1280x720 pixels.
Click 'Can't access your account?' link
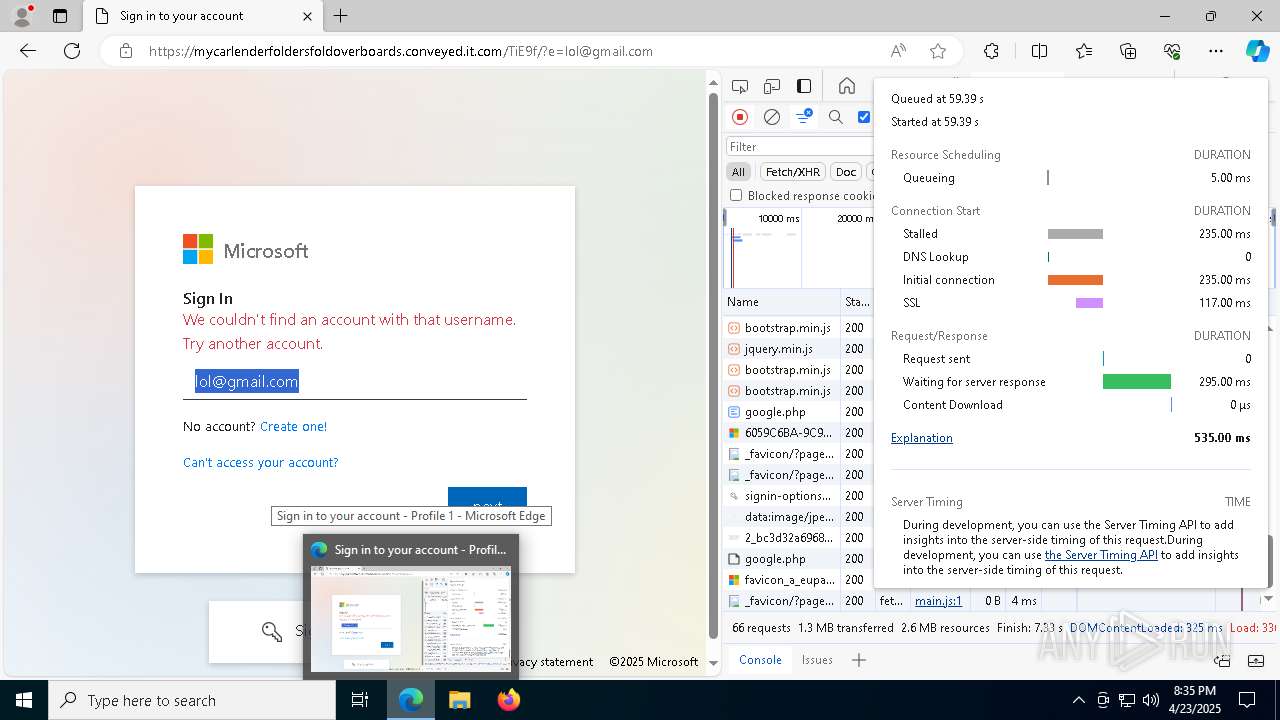pyautogui.click(x=260, y=462)
